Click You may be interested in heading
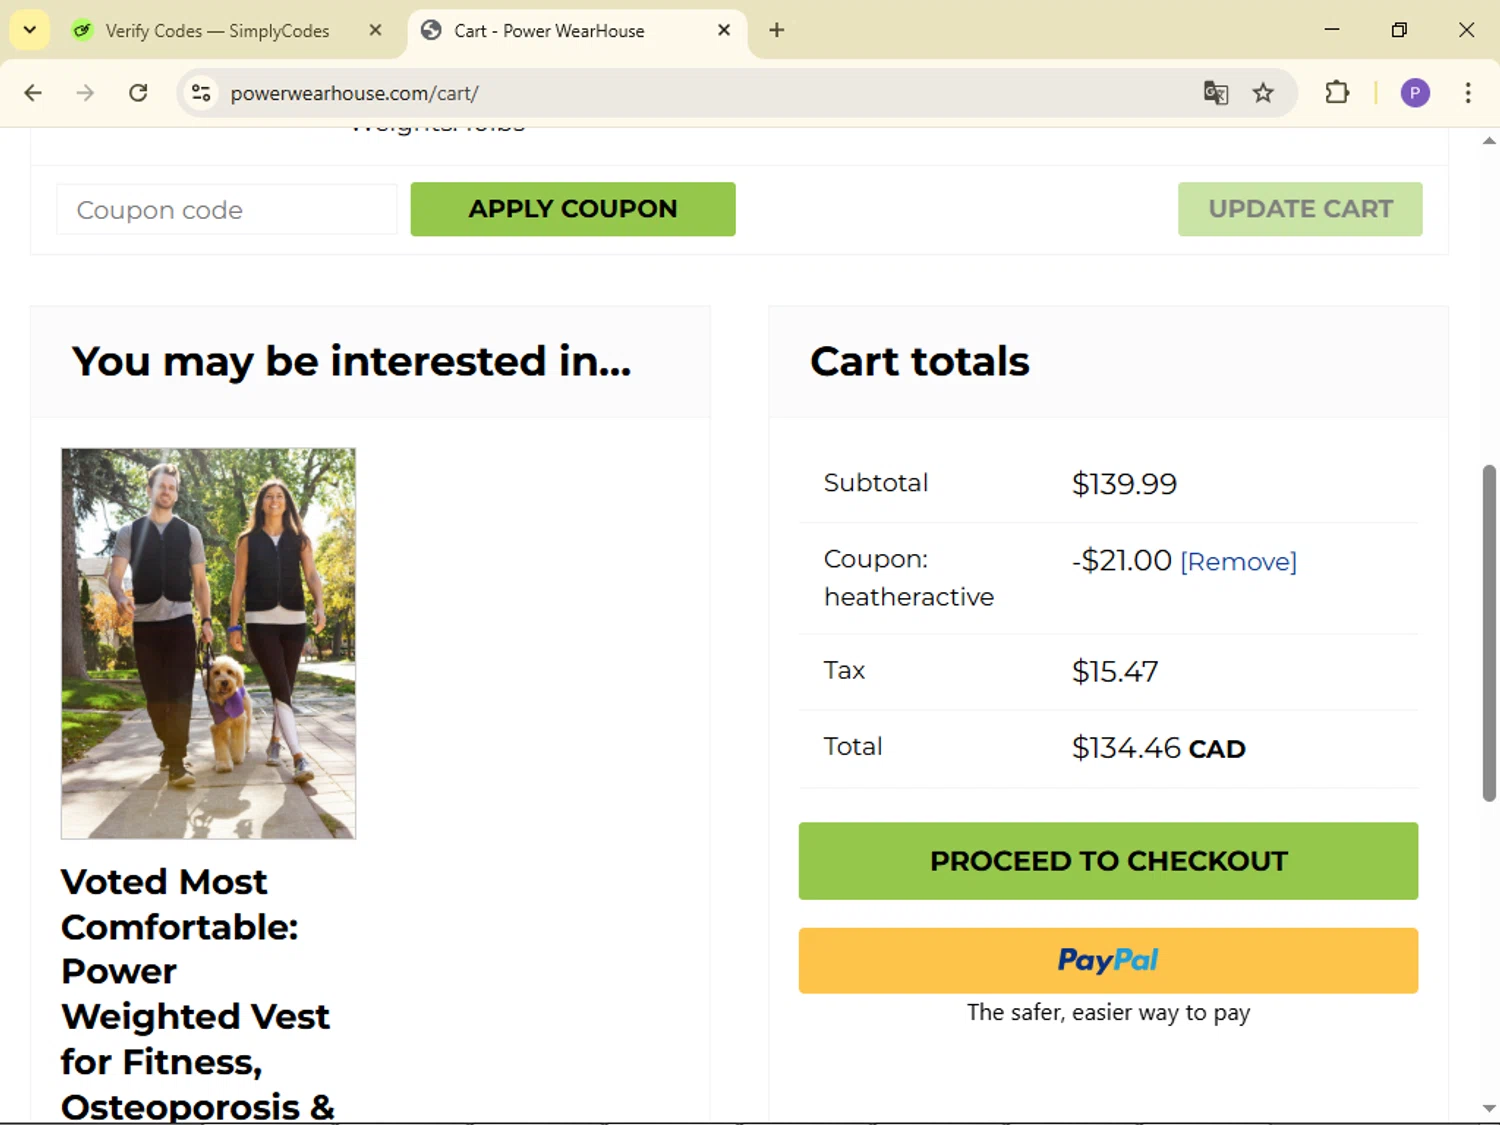This screenshot has width=1500, height=1125. pos(352,361)
